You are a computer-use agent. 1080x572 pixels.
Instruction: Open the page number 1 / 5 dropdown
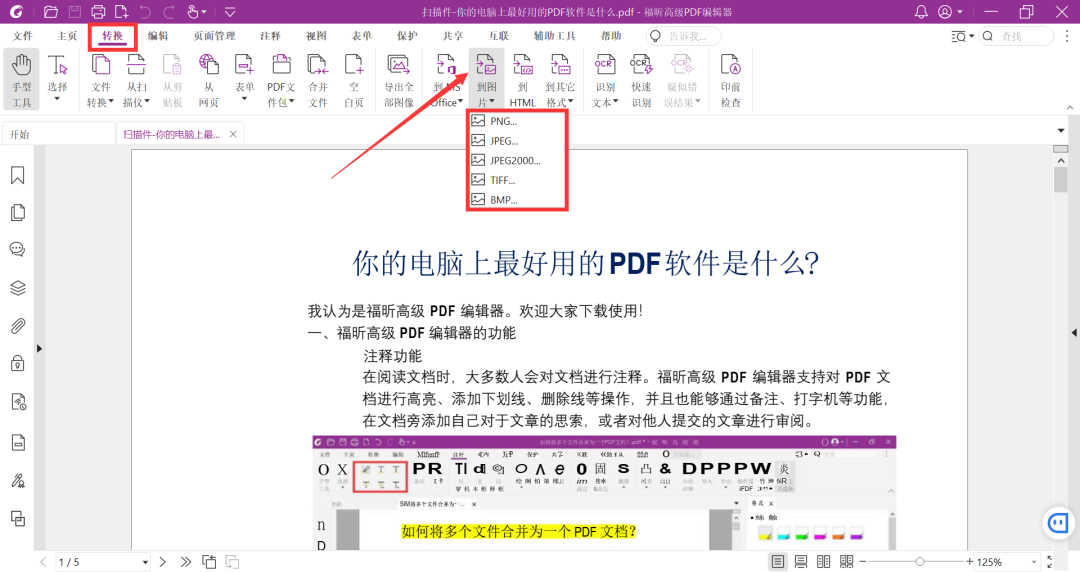tap(145, 562)
